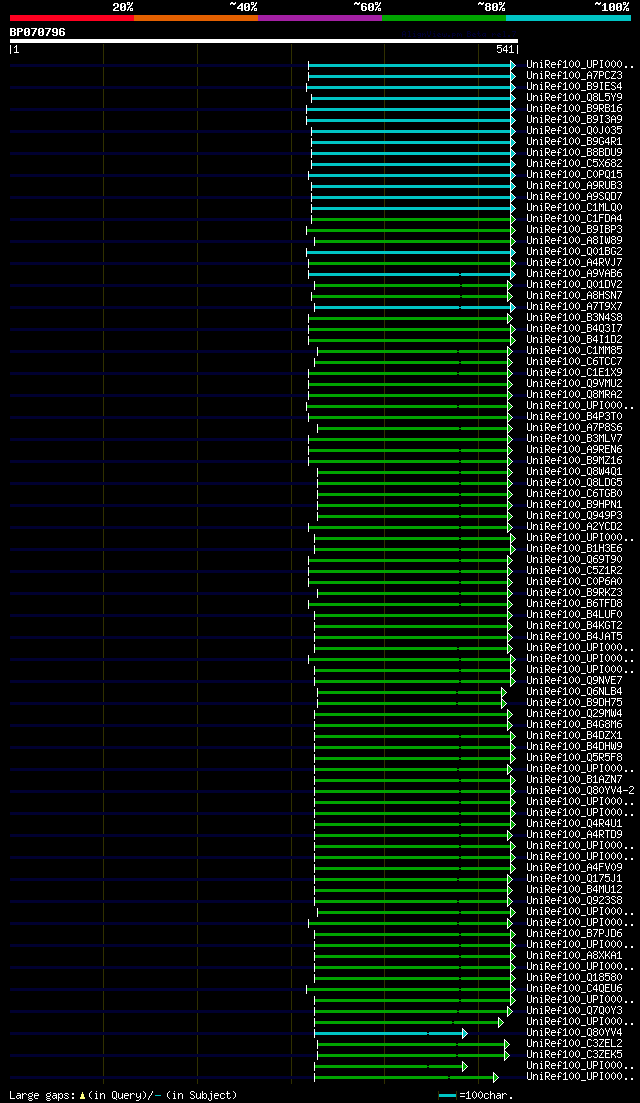Select the UniRef100_C5X682 label

tap(574, 164)
